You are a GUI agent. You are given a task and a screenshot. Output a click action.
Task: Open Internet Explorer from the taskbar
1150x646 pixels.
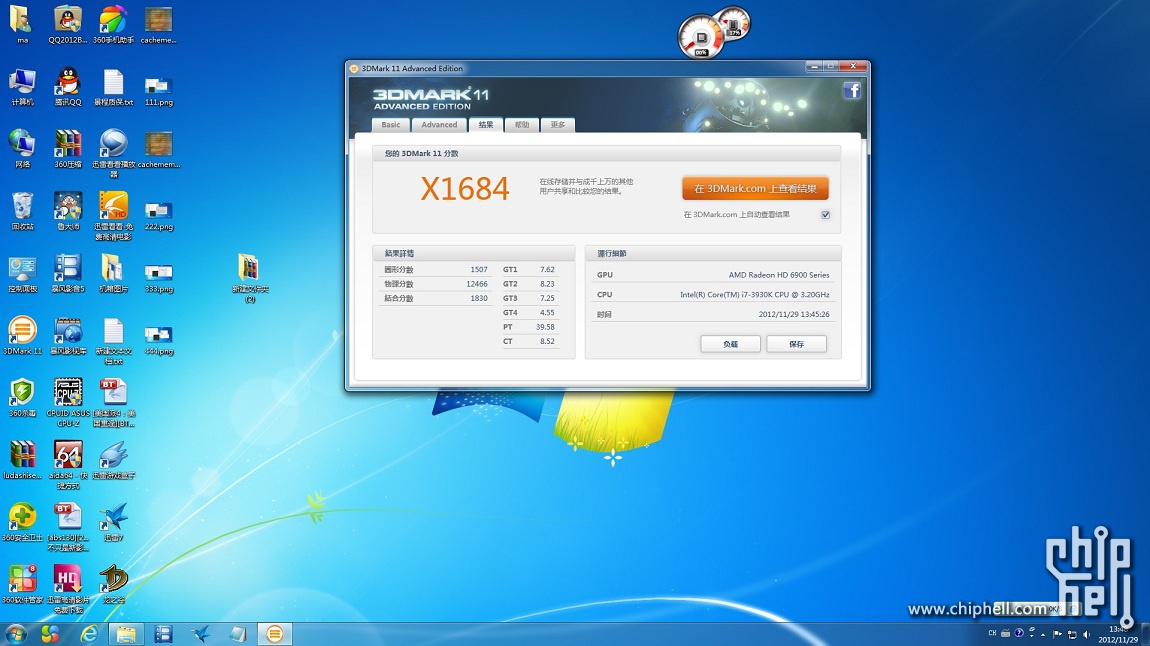point(89,634)
